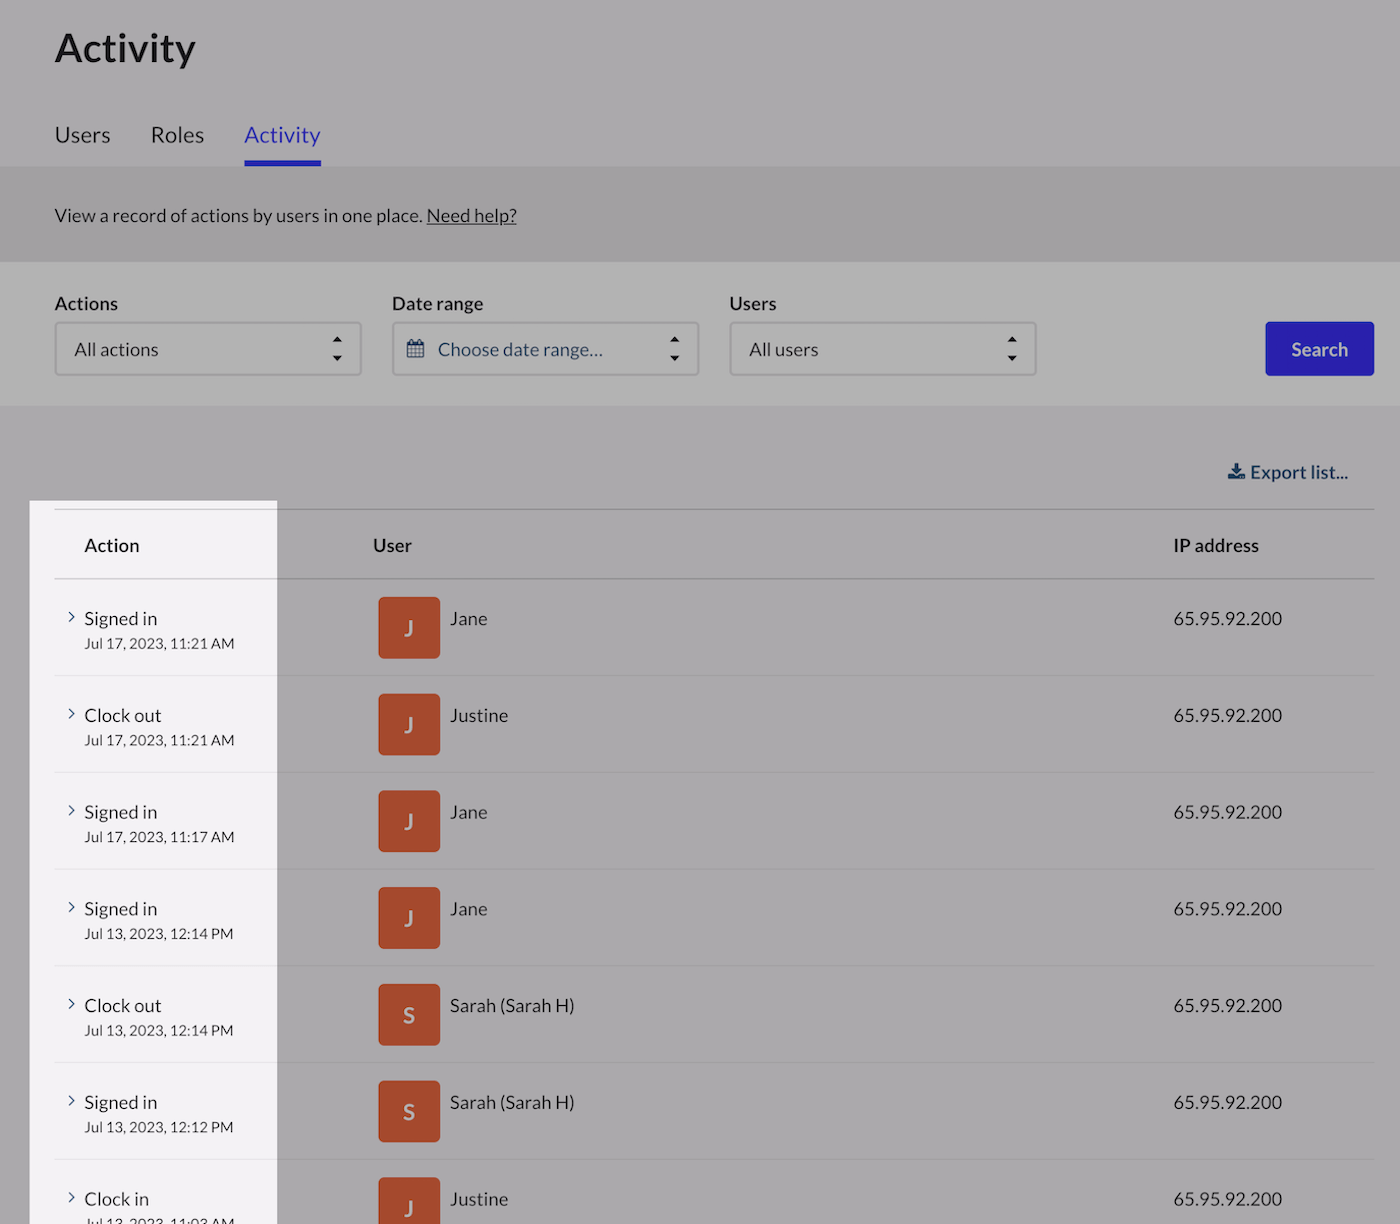1400x1224 pixels.
Task: Click the User column header
Action: tap(392, 546)
